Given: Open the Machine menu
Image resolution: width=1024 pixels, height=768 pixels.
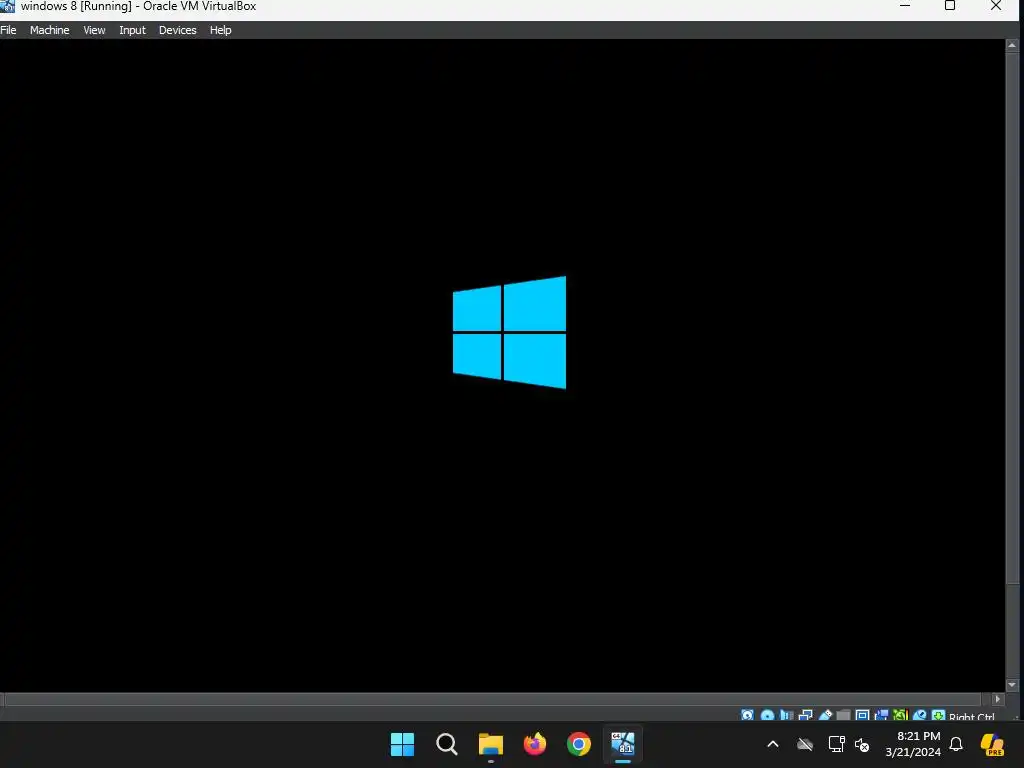Looking at the screenshot, I should (x=50, y=30).
